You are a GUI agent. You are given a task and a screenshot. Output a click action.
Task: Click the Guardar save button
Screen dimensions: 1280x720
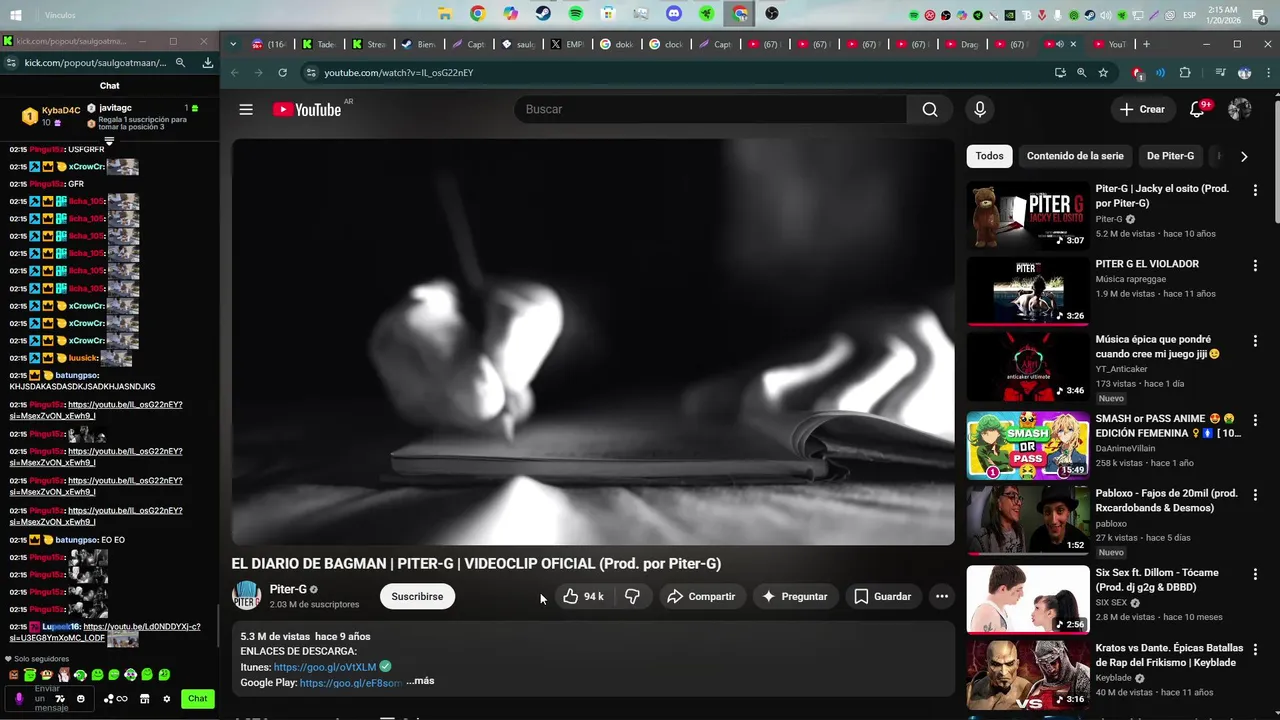pyautogui.click(x=883, y=596)
